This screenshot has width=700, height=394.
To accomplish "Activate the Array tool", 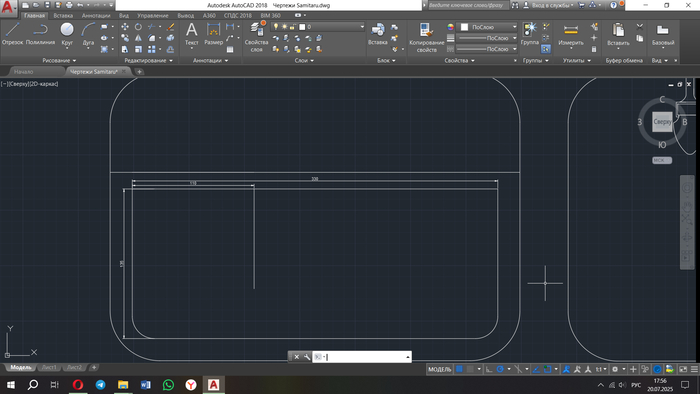I will 152,49.
